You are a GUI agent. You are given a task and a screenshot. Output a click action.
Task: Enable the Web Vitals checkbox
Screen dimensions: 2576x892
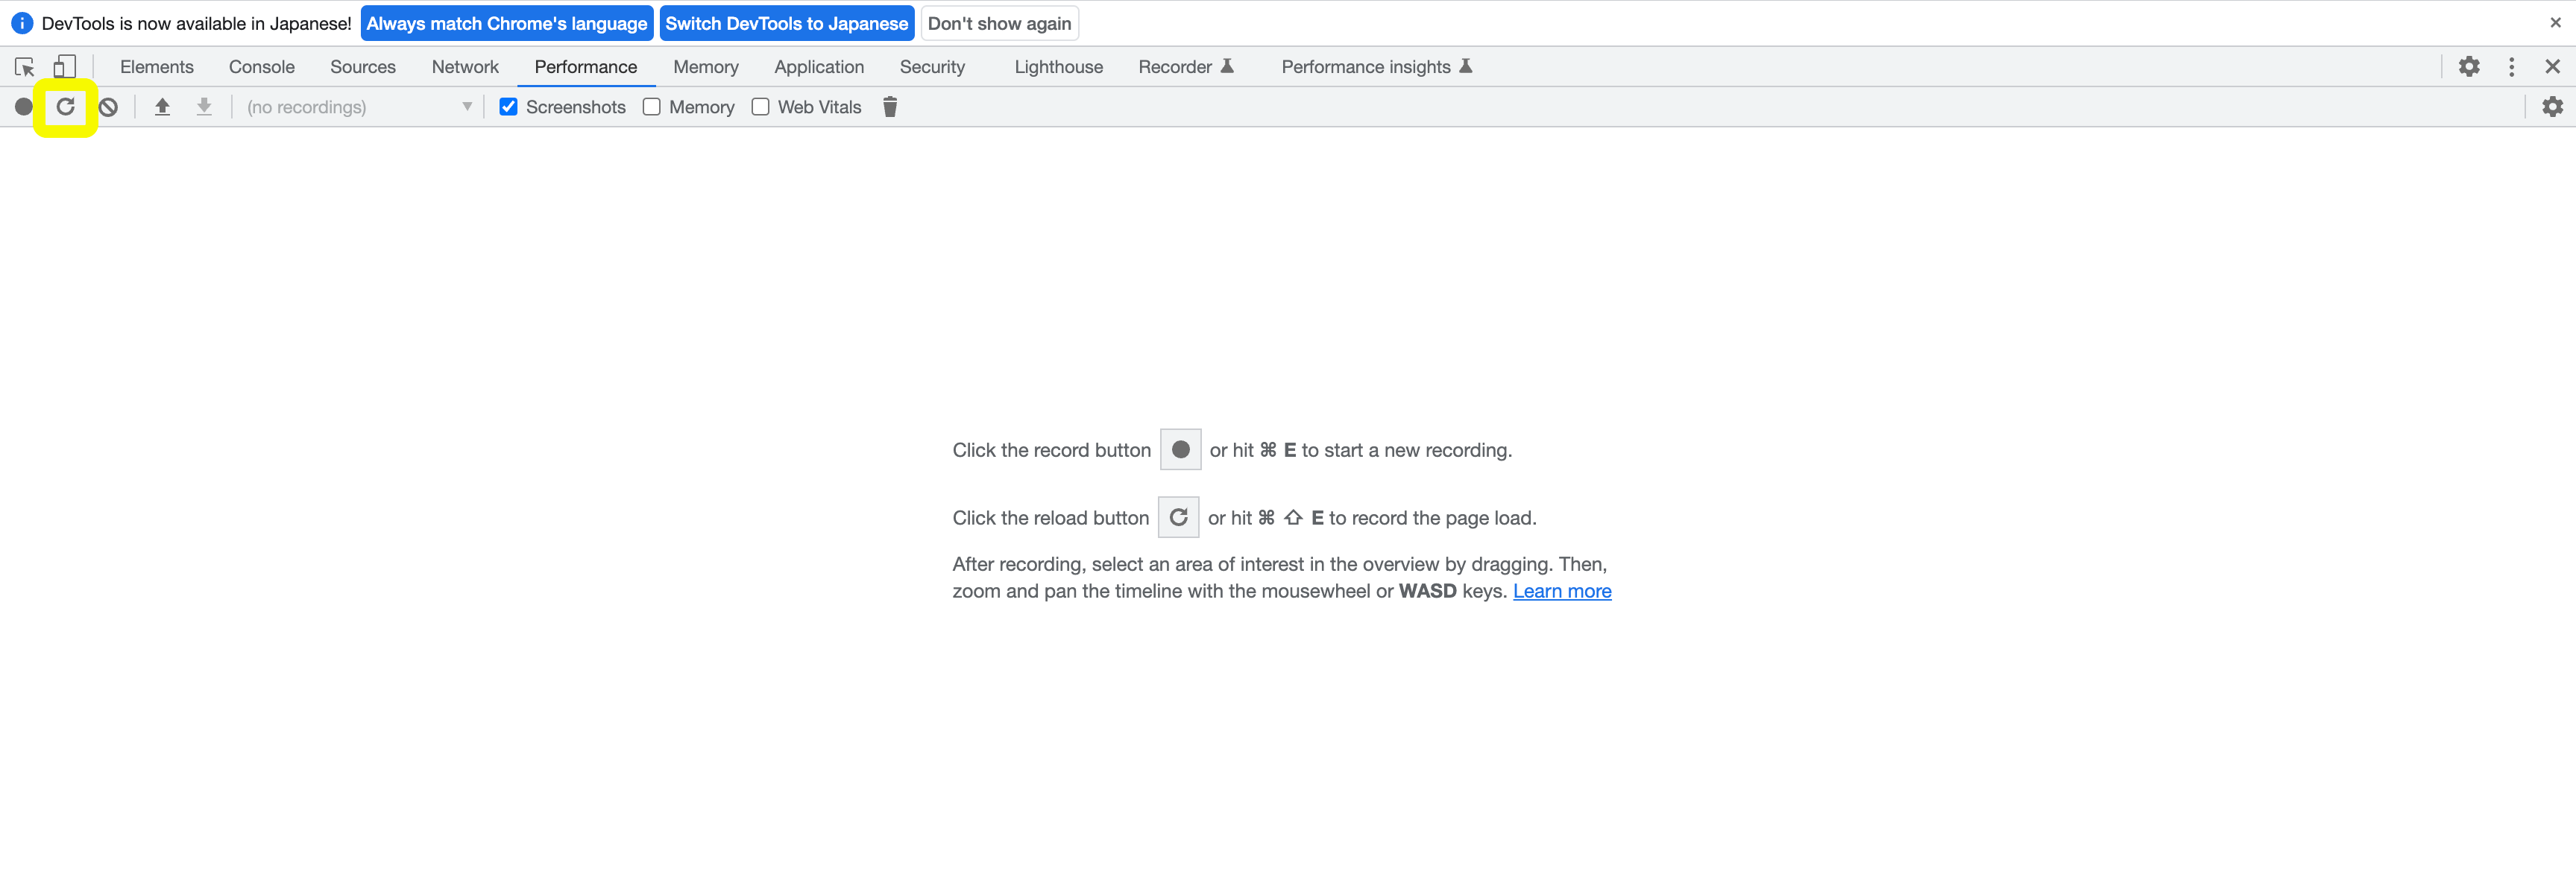click(x=760, y=107)
